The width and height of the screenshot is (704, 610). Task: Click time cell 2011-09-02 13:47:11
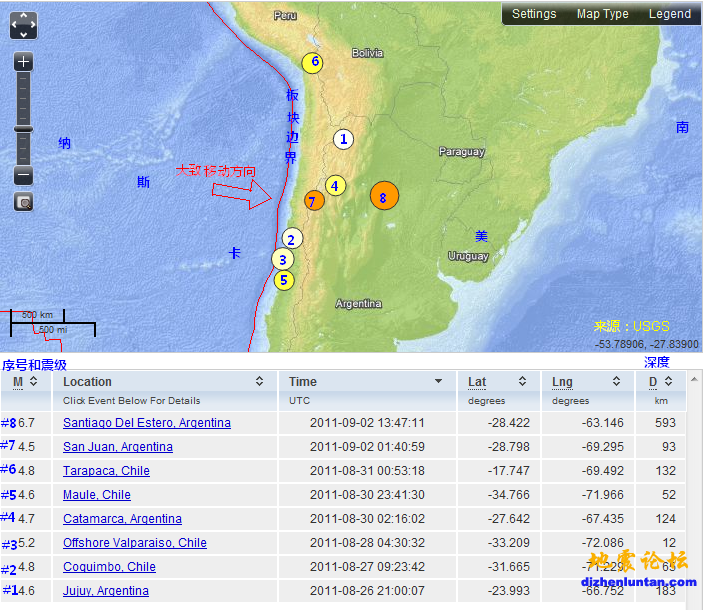(x=367, y=423)
